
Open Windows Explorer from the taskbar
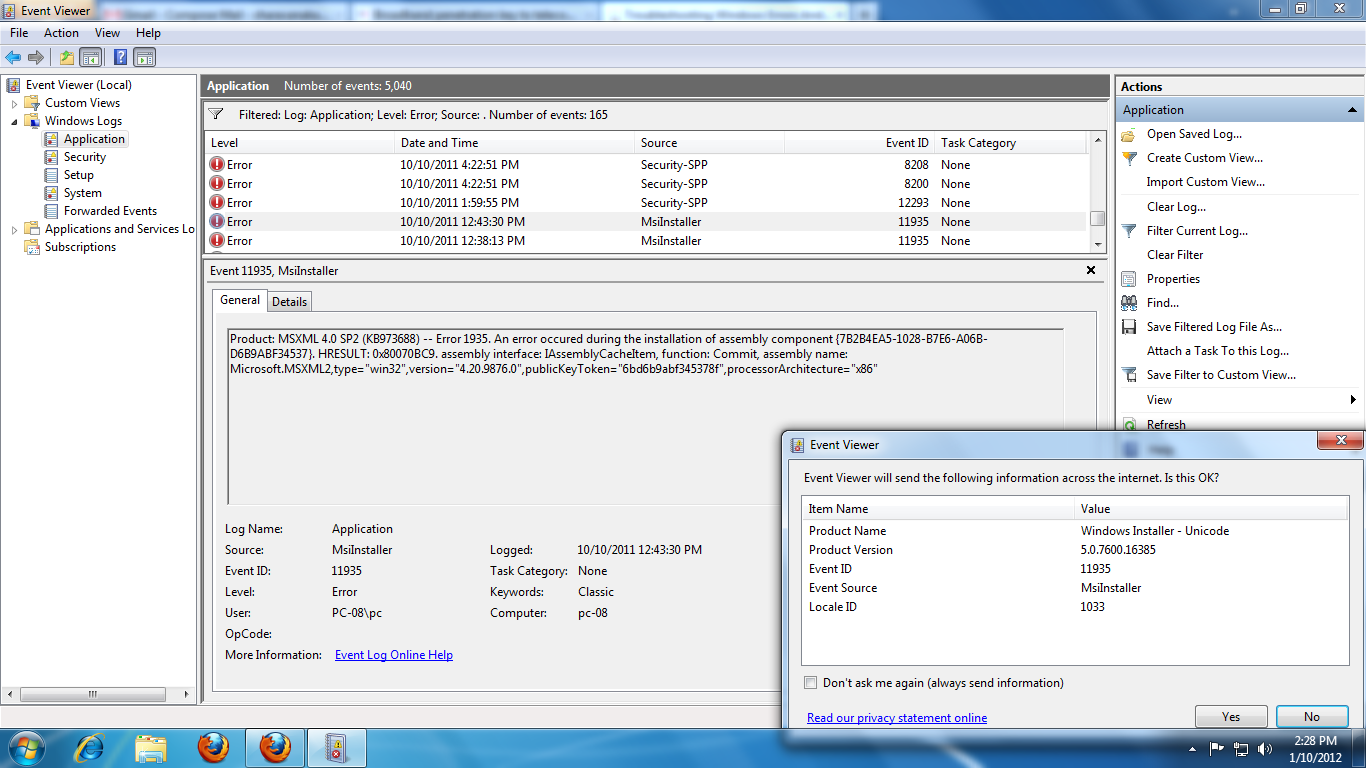151,747
